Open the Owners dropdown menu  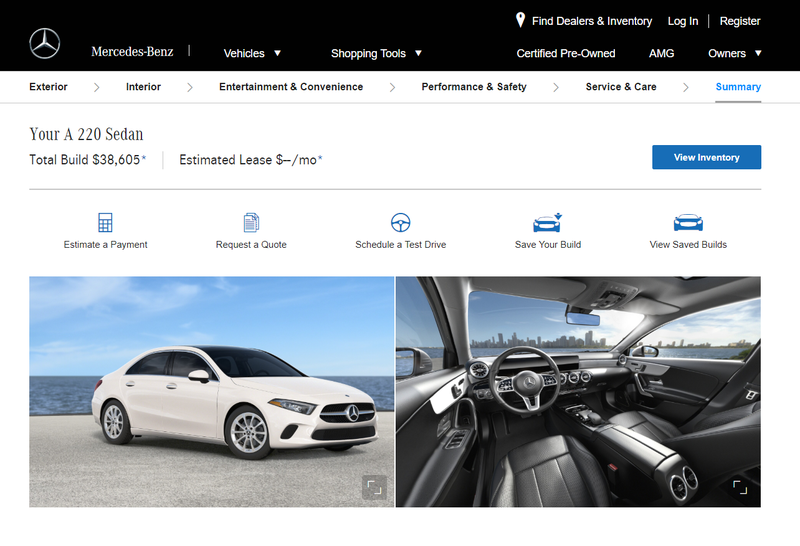click(735, 53)
